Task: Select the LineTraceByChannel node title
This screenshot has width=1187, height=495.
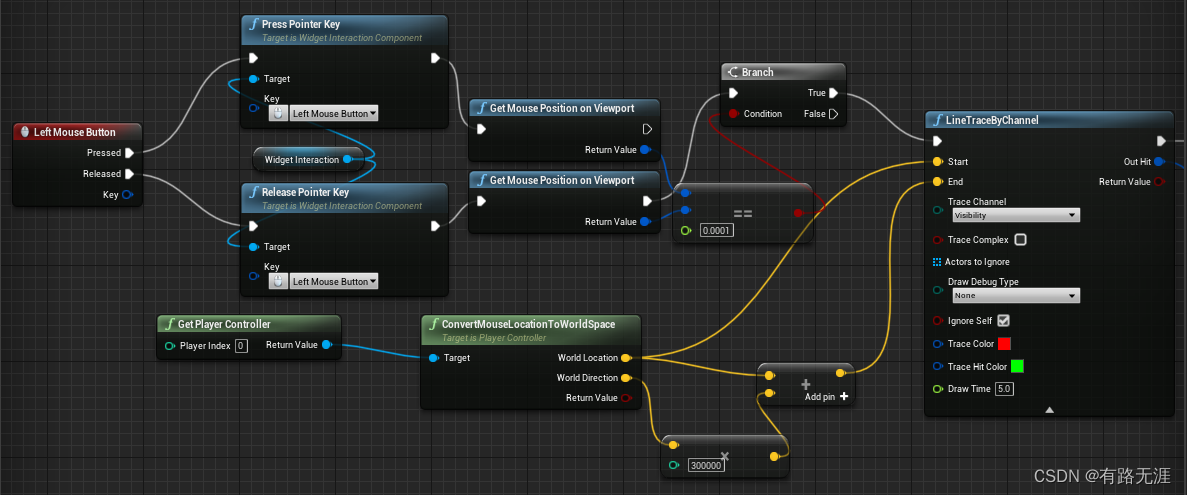Action: (x=992, y=120)
